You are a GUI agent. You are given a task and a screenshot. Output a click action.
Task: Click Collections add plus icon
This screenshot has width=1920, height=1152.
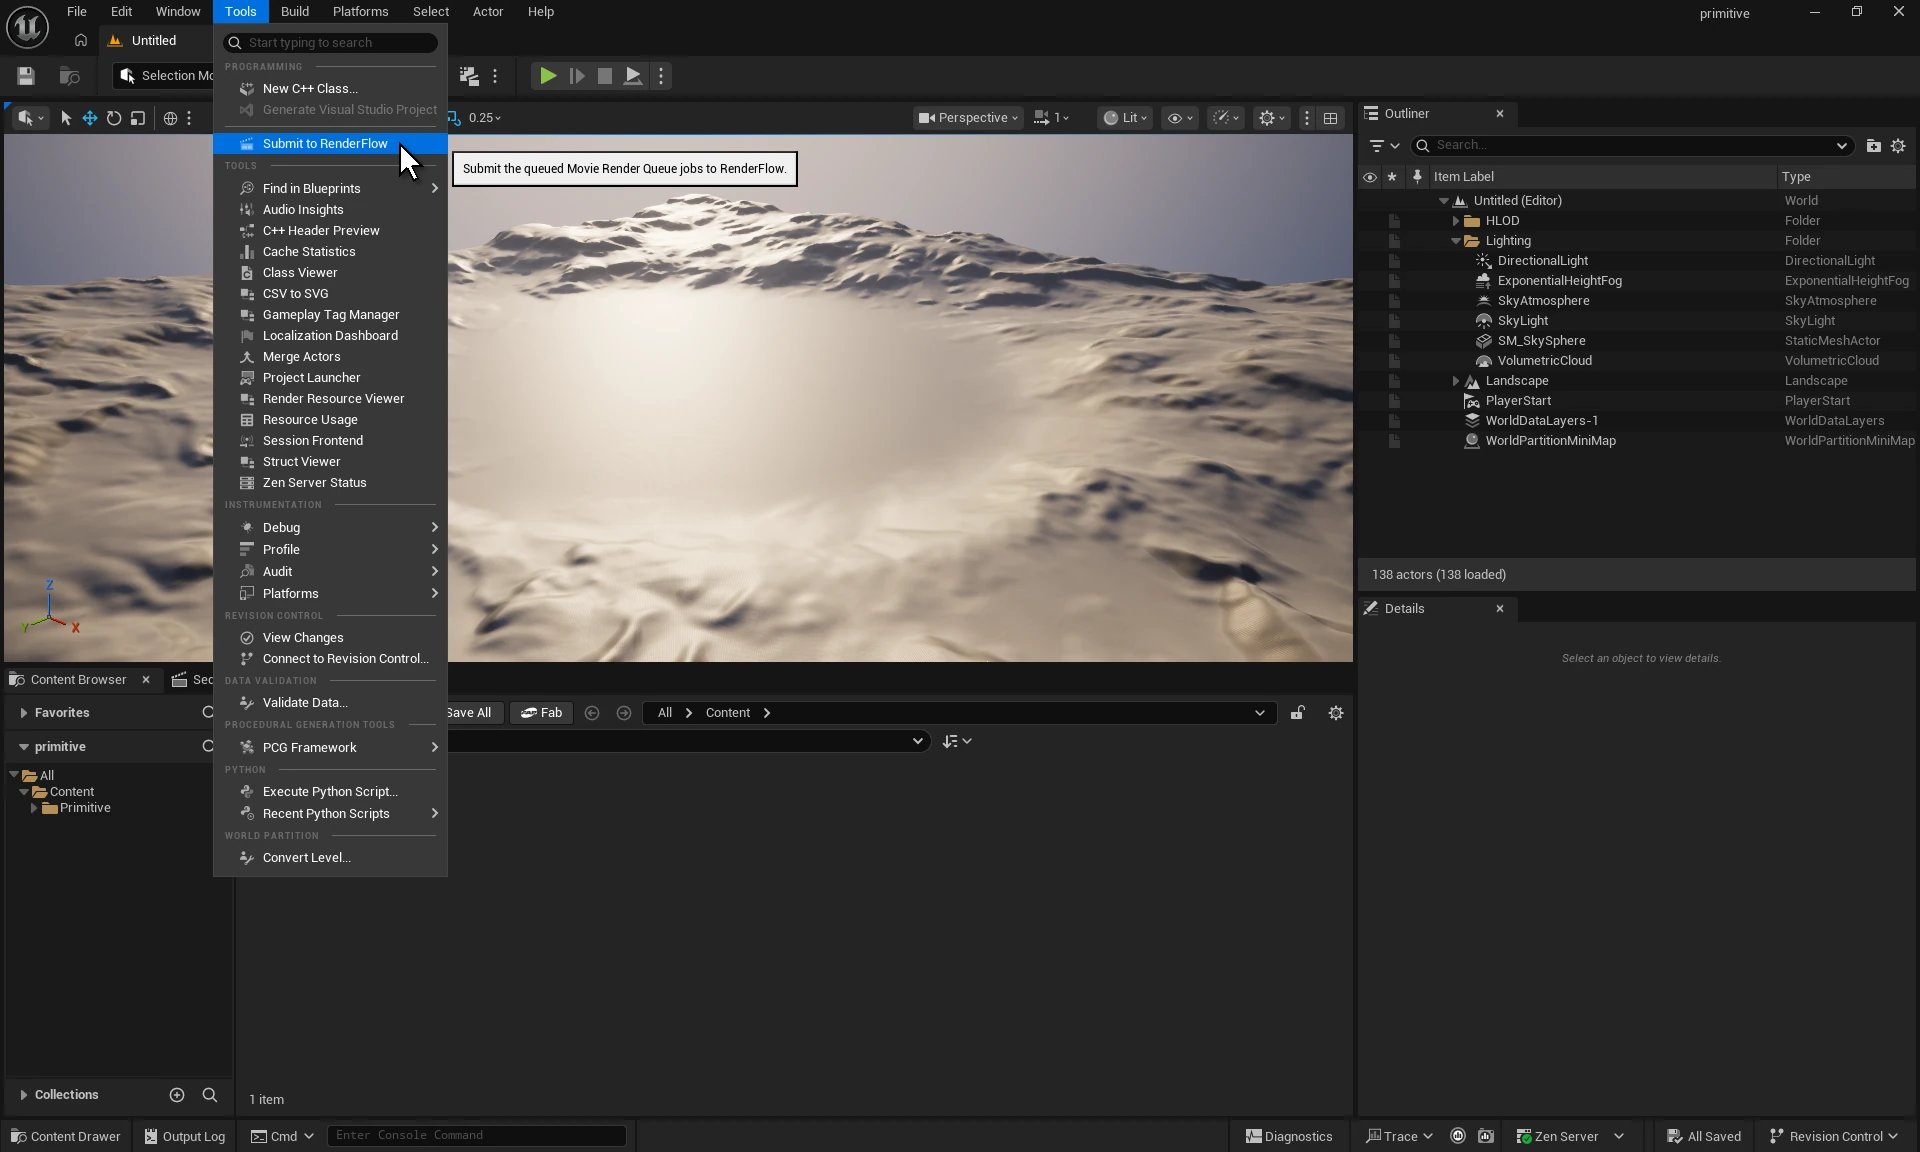(177, 1095)
